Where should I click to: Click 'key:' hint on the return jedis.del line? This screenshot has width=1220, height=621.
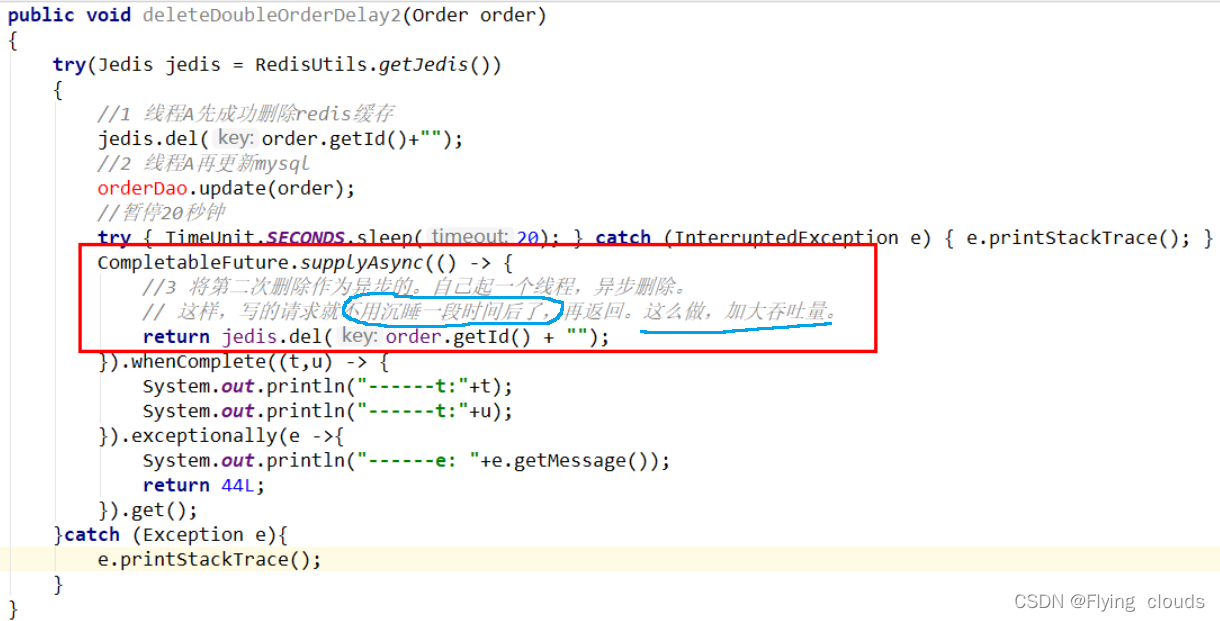click(359, 337)
